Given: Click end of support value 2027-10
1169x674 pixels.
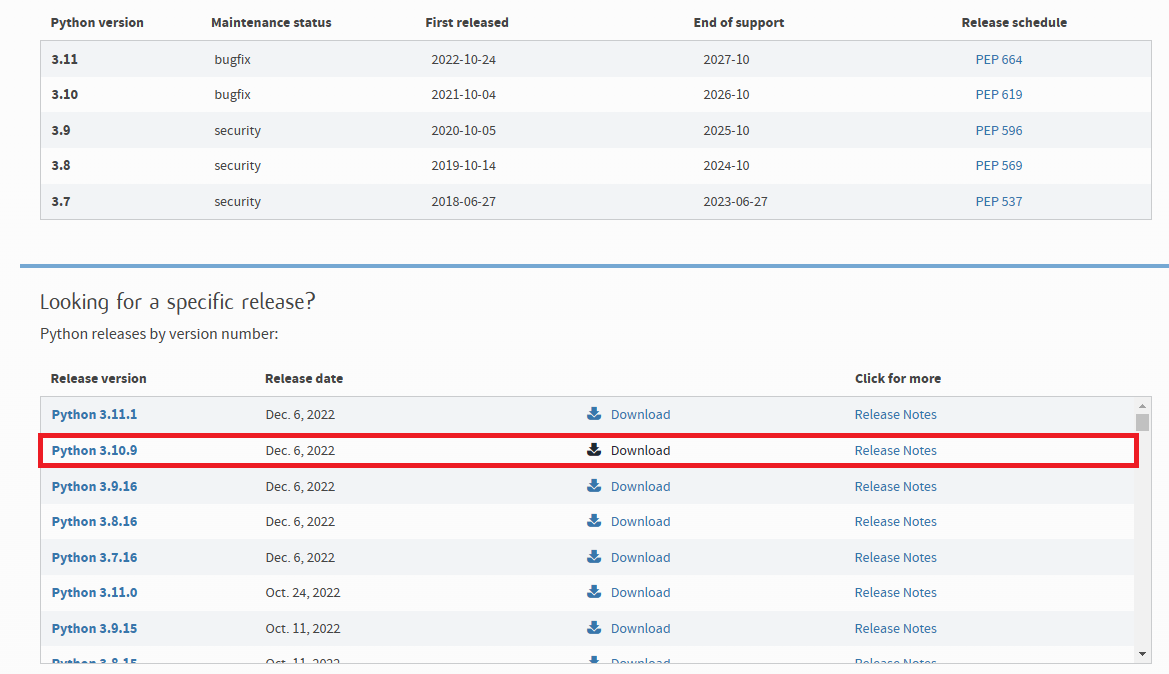Looking at the screenshot, I should tap(726, 60).
